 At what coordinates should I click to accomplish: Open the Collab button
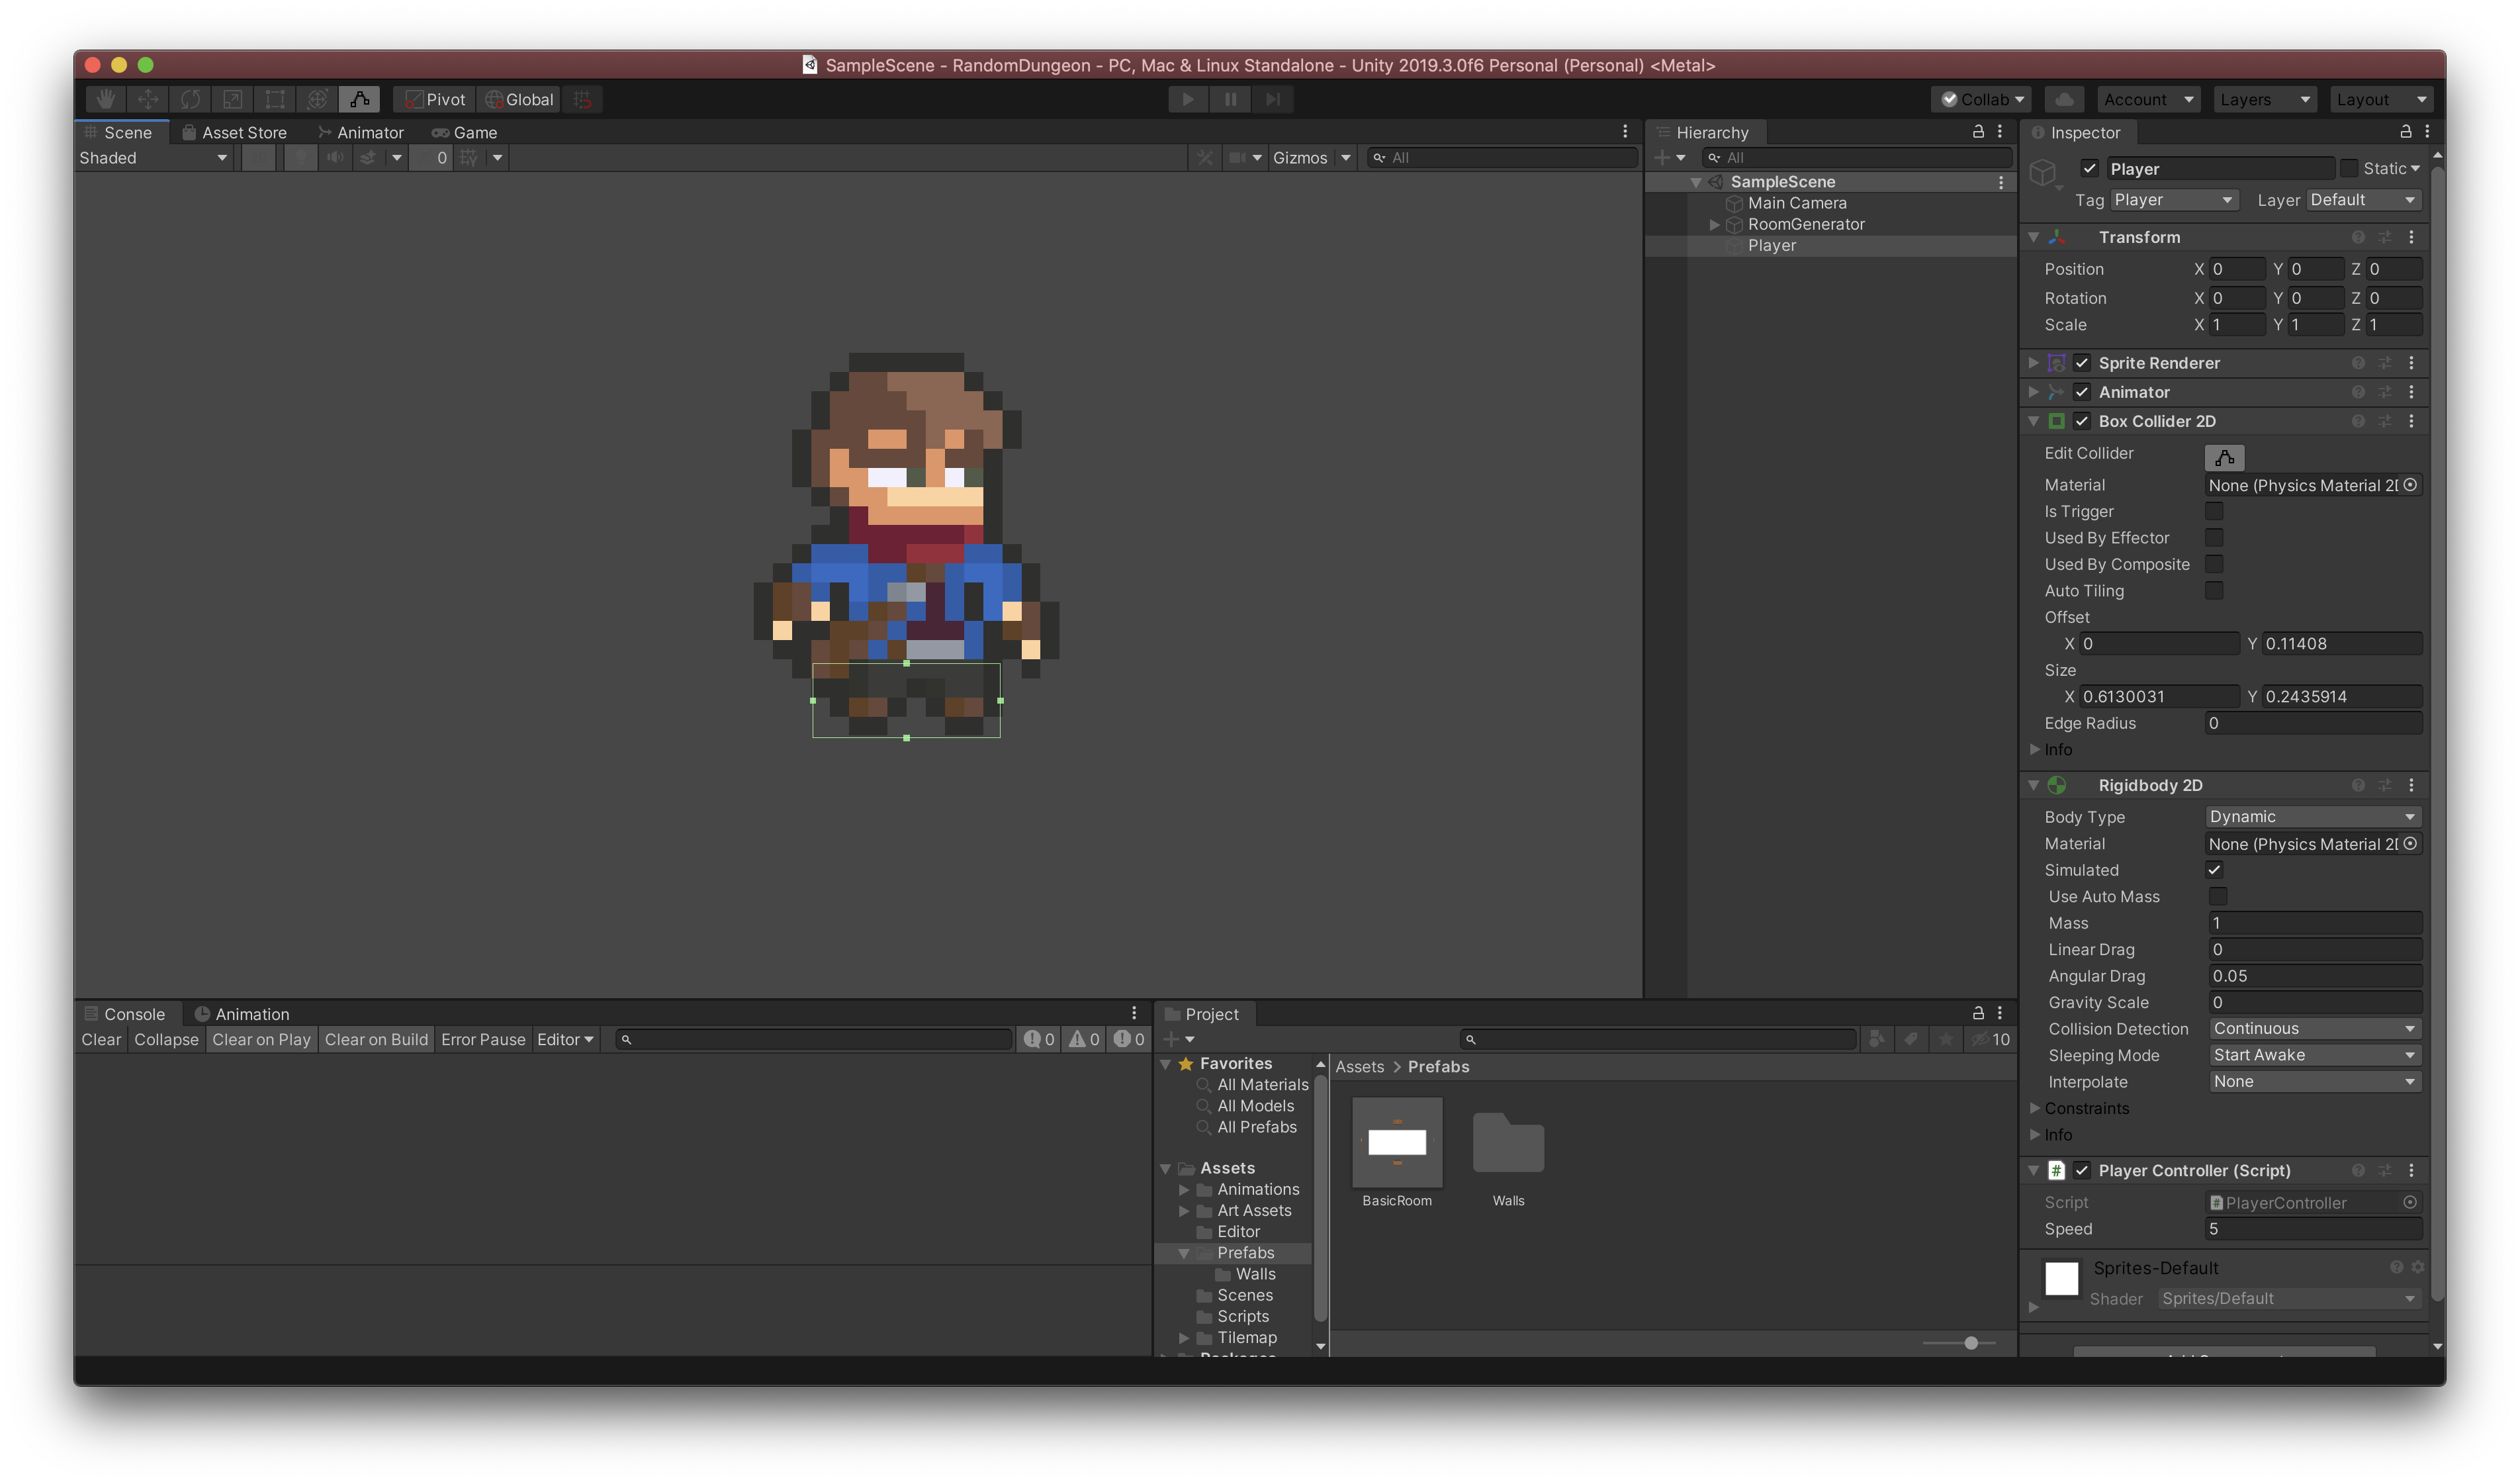[1982, 99]
